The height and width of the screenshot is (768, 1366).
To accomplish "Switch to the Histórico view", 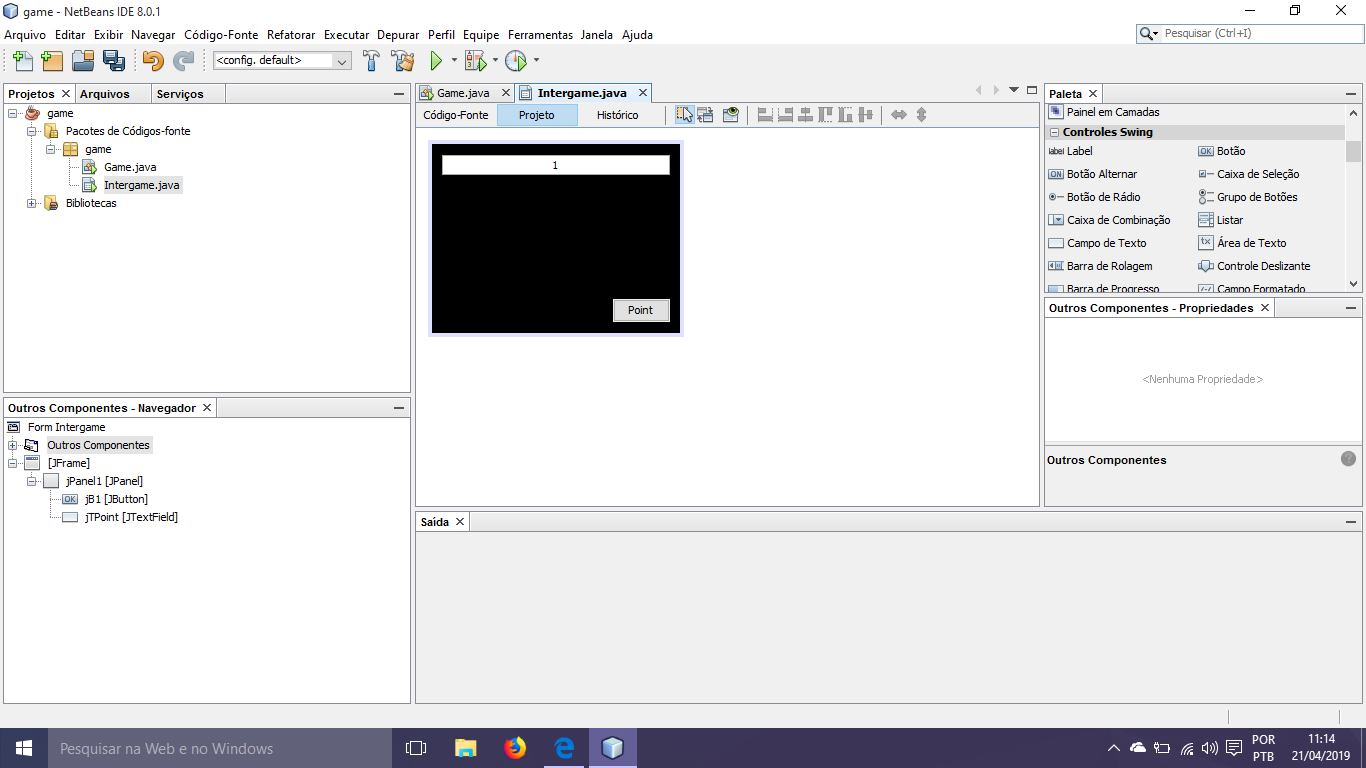I will point(617,115).
